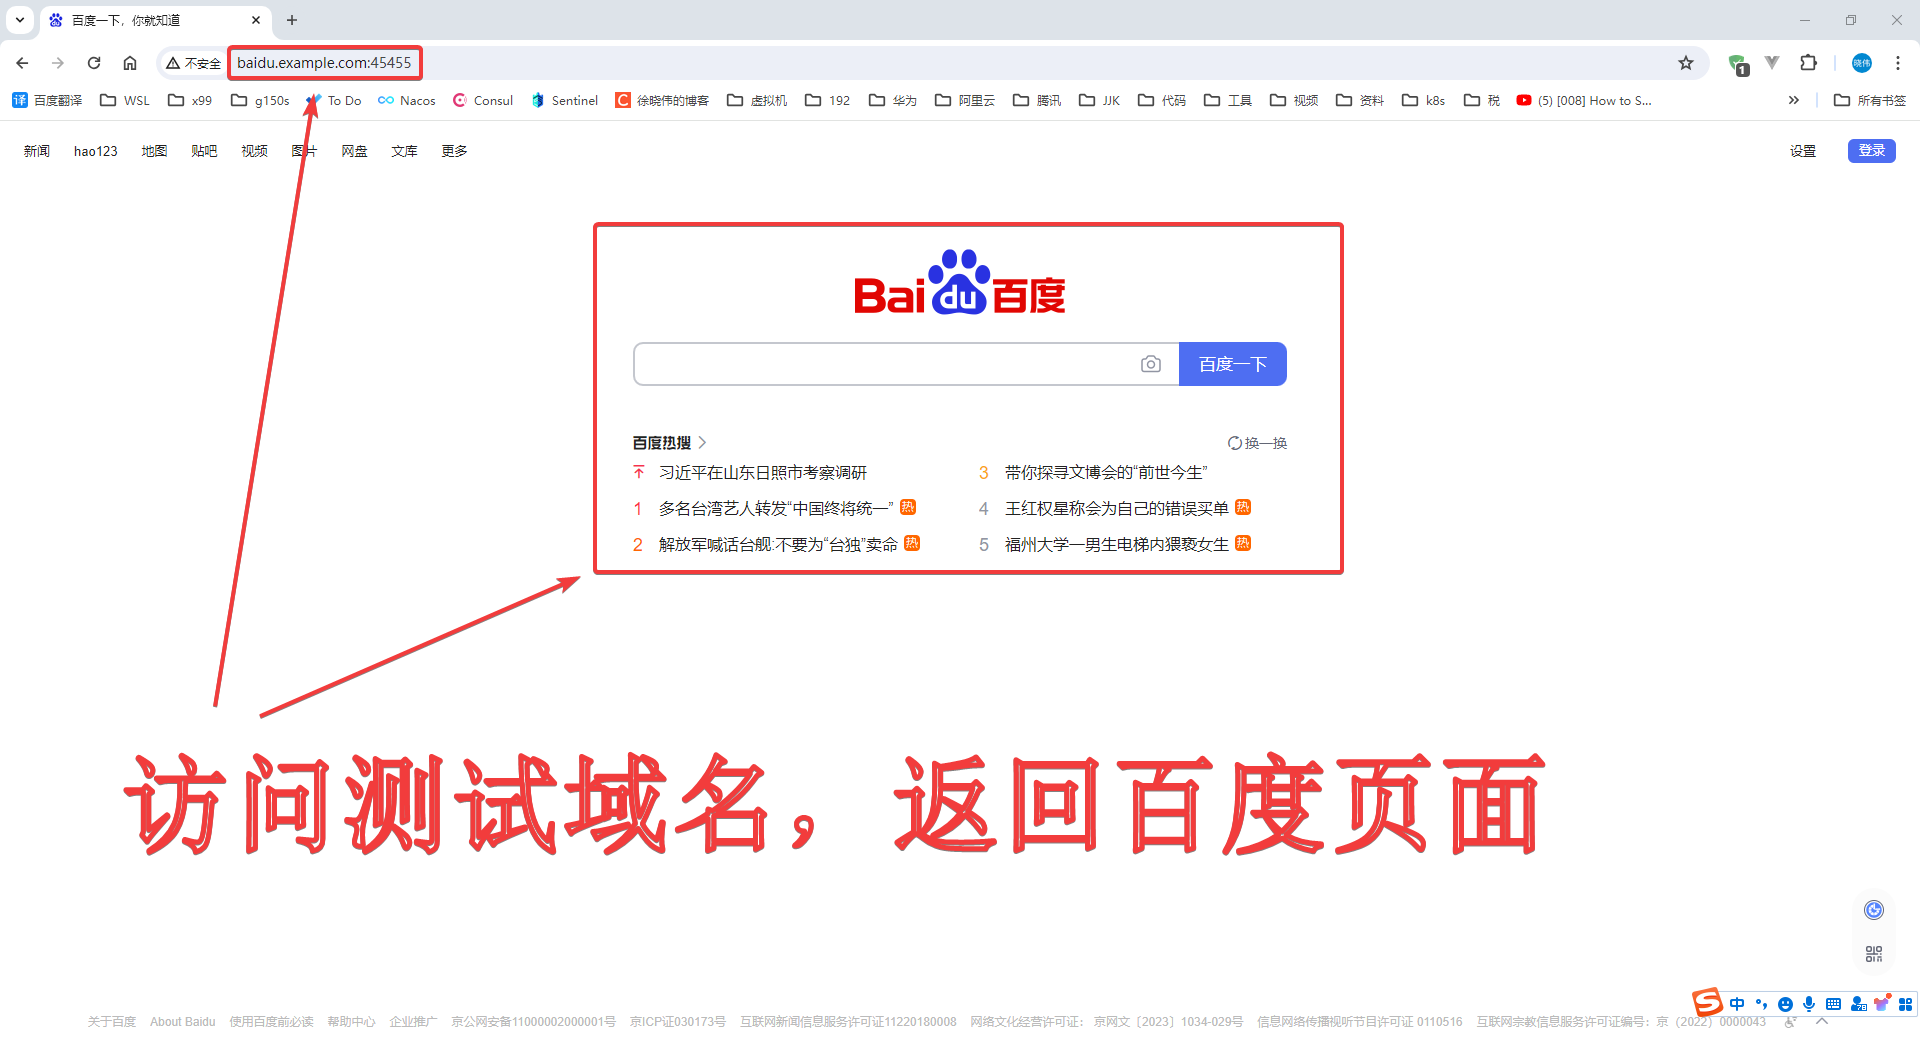The image size is (1920, 1040).
Task: Open the 贴吧 nav link
Action: (204, 151)
